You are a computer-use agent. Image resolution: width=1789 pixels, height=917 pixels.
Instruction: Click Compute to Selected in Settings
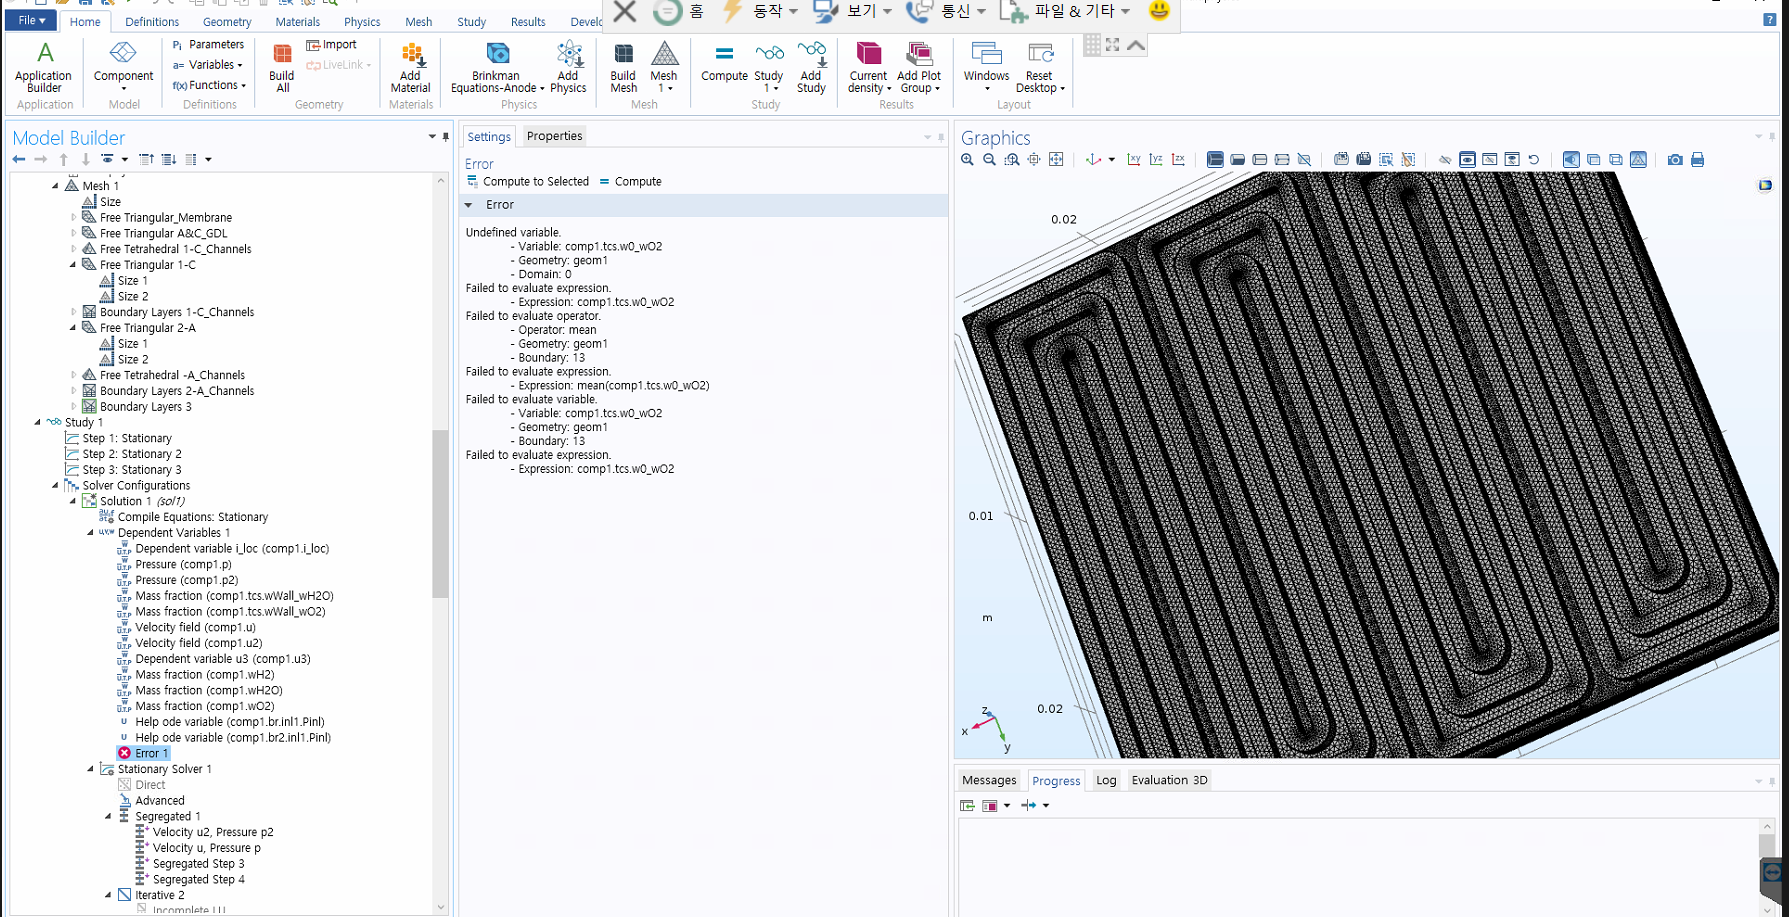528,182
